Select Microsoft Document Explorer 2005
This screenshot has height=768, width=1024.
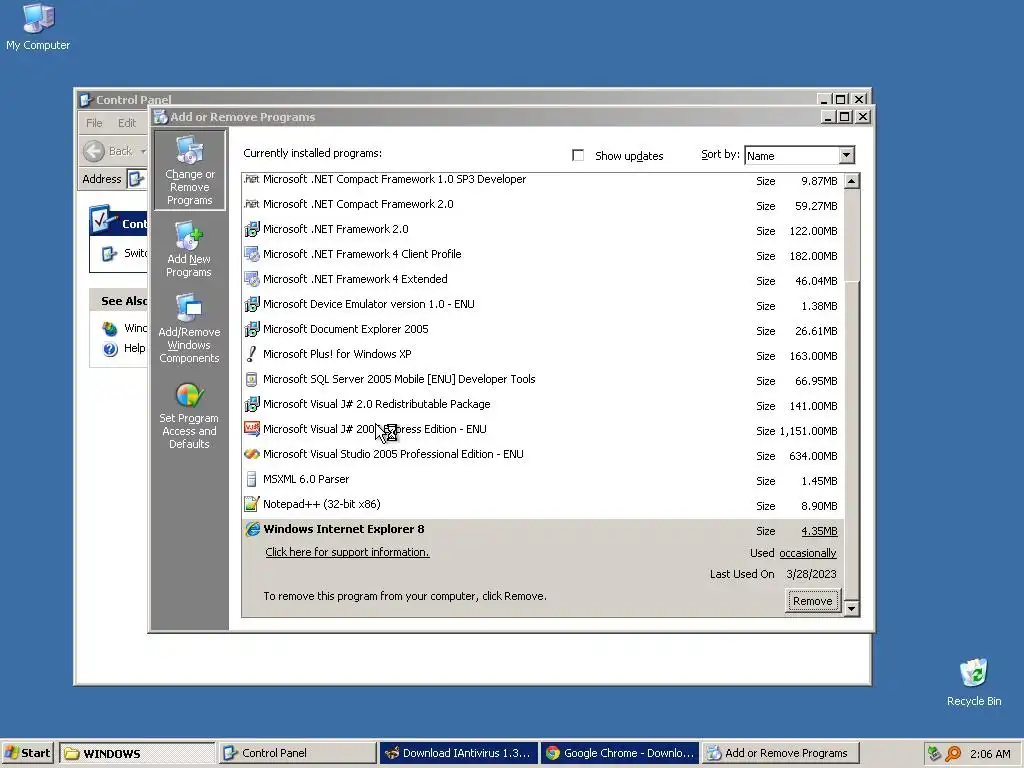[x=542, y=329]
